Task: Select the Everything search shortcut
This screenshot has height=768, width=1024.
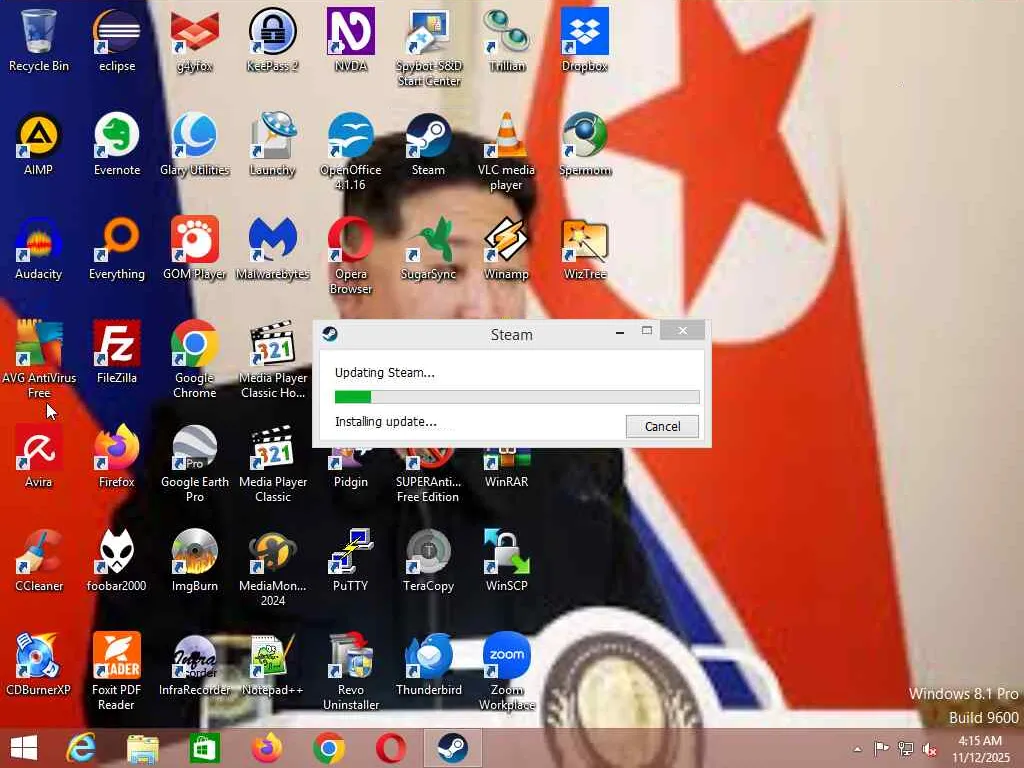Action: coord(117,249)
